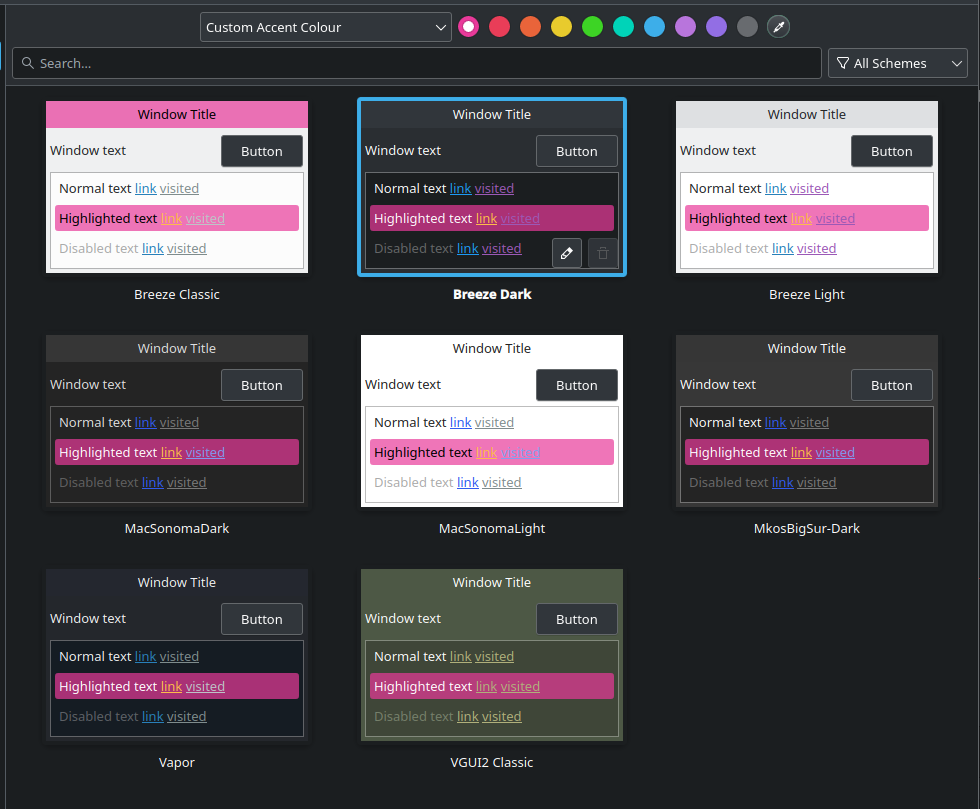Click Normal text row in Vapor preview
Screen dimensions: 980x809
click(177, 656)
